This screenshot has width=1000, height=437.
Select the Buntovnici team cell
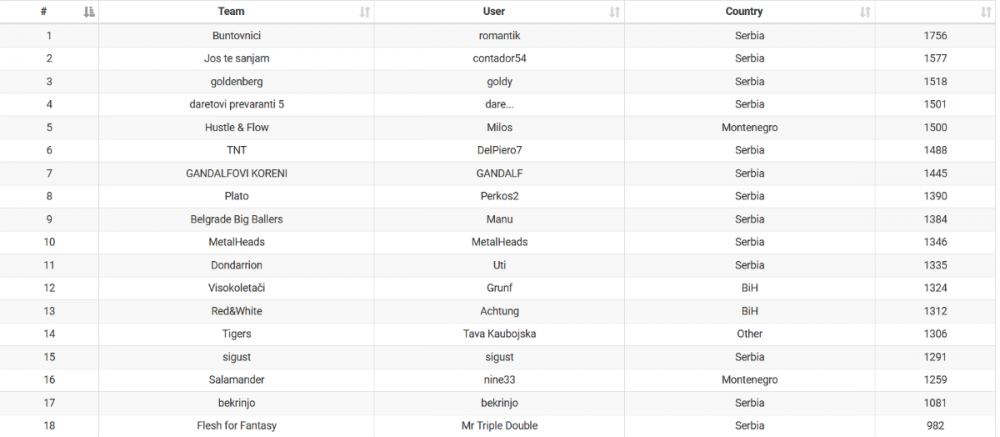pos(236,36)
